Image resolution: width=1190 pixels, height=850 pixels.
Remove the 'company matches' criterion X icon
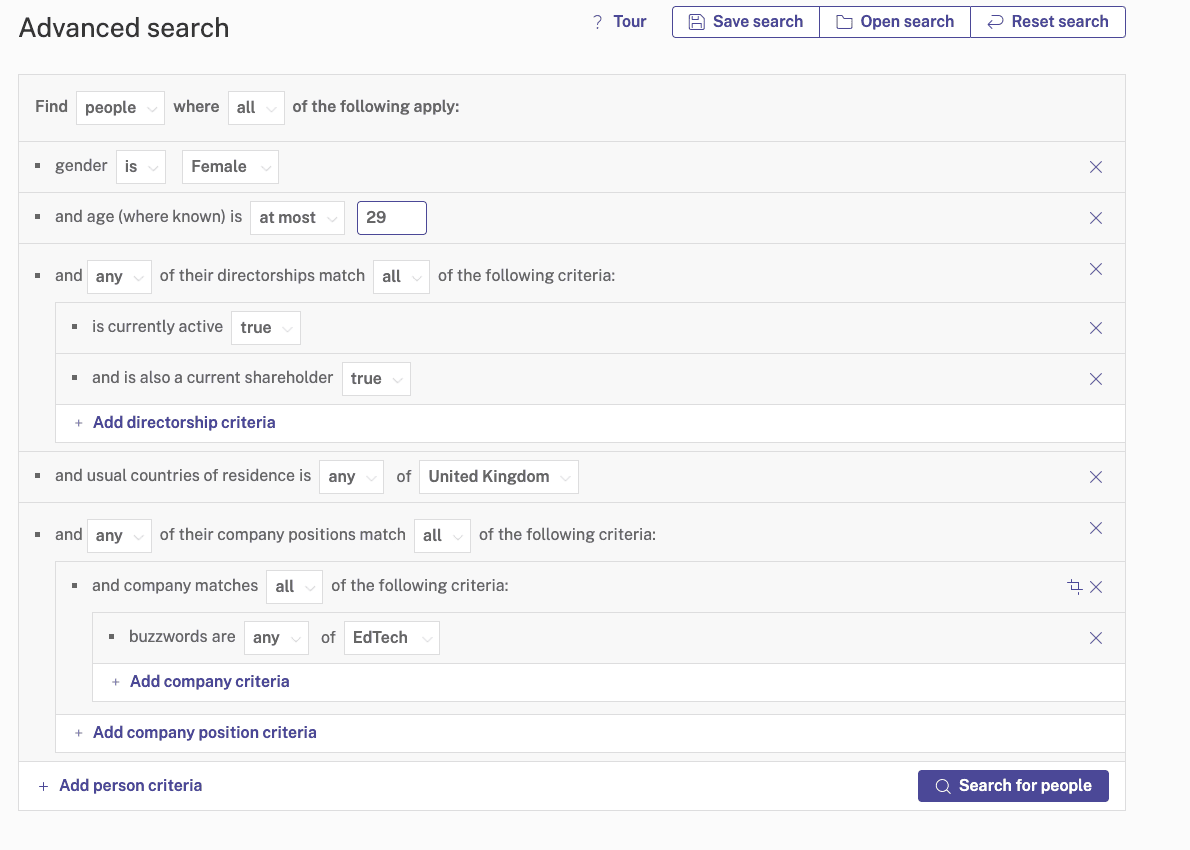pyautogui.click(x=1095, y=587)
